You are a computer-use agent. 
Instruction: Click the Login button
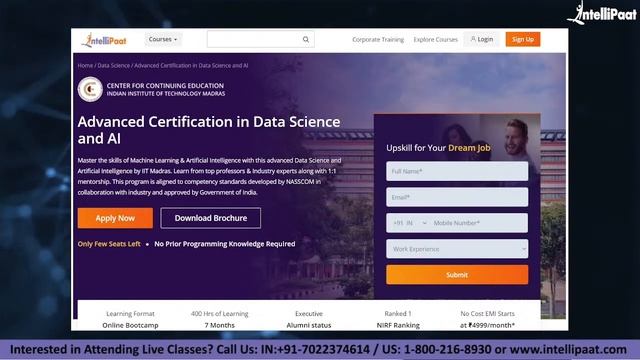tap(482, 39)
